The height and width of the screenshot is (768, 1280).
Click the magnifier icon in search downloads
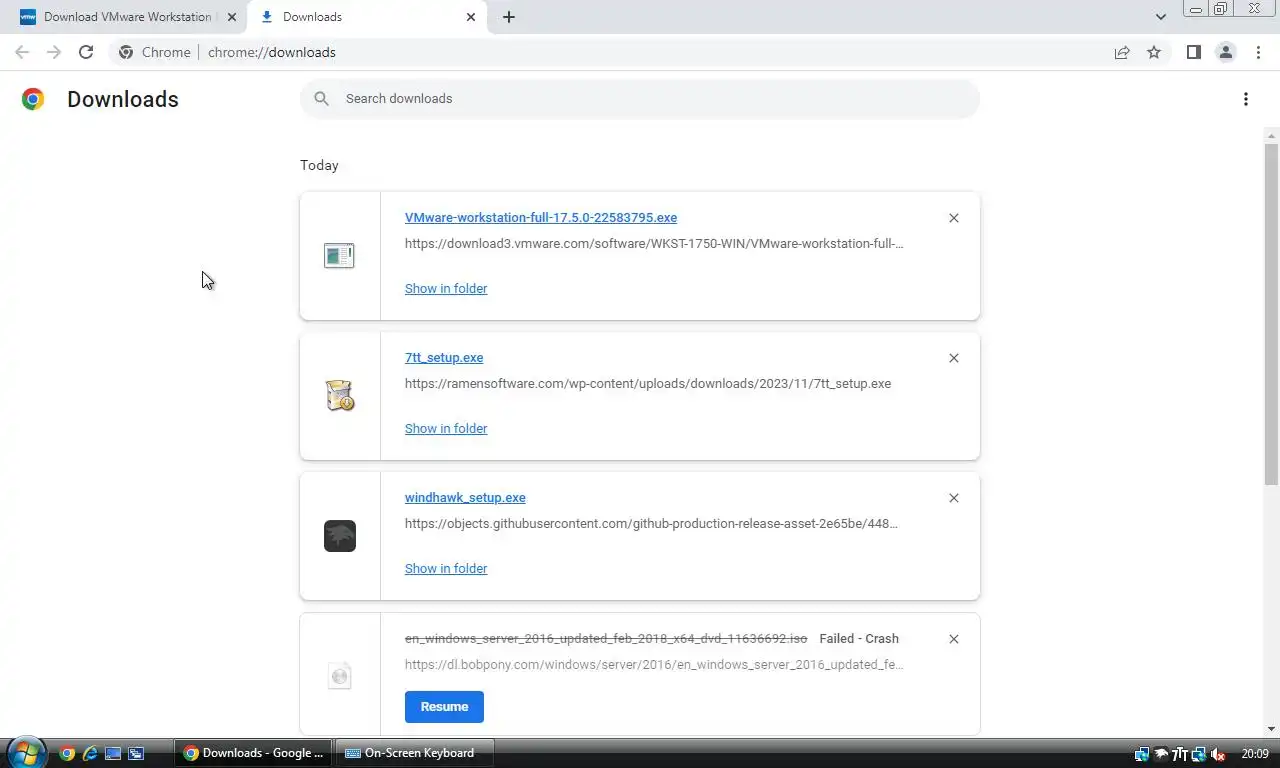(321, 98)
